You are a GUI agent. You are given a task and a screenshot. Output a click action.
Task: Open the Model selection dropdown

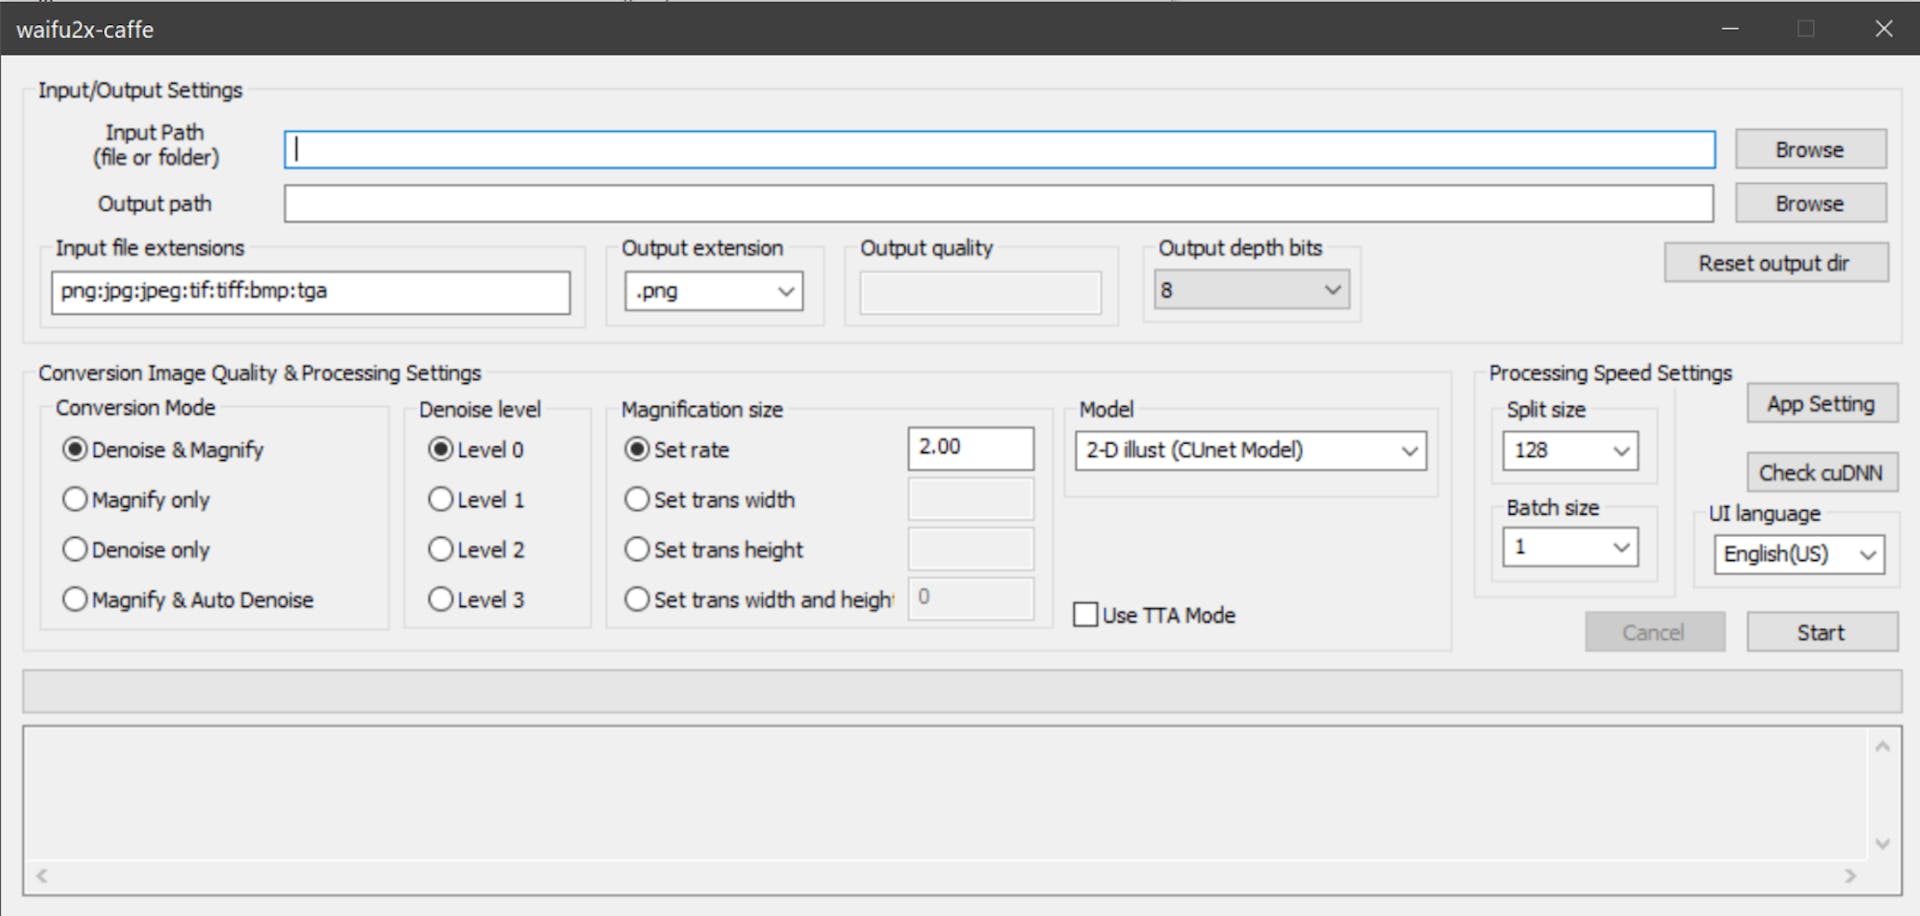[x=1251, y=450]
